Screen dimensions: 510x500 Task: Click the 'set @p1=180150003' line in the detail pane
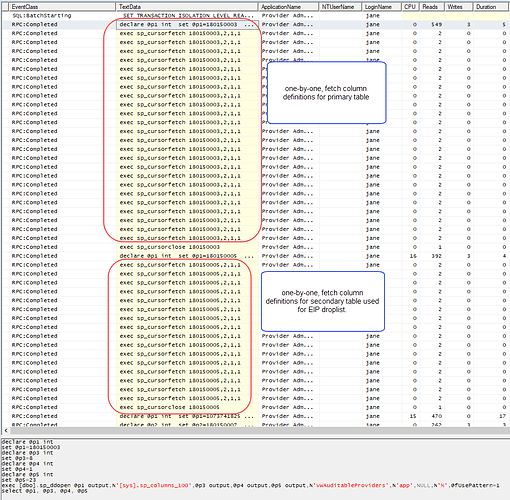pyautogui.click(x=31, y=447)
